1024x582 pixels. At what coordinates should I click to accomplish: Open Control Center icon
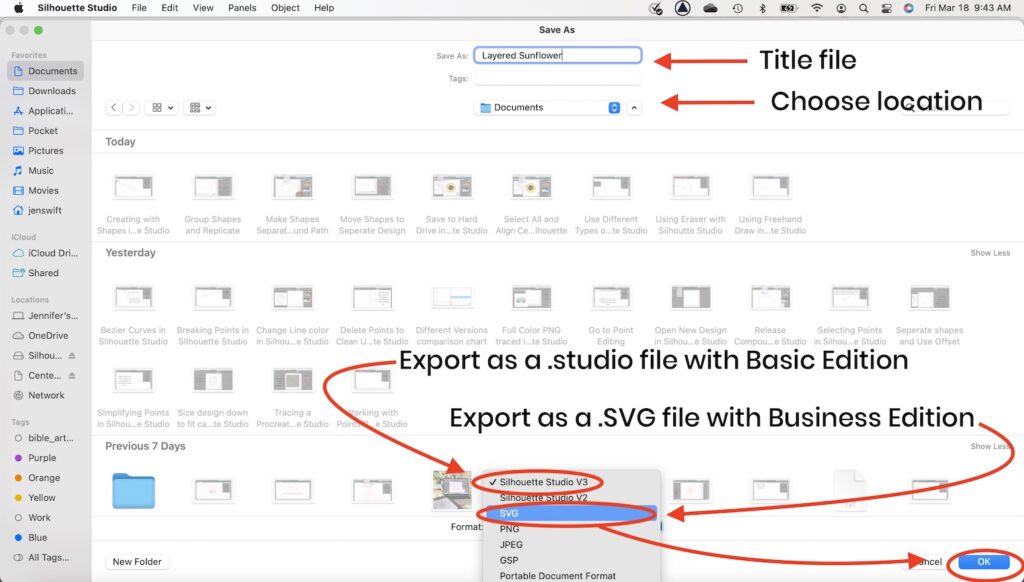[x=886, y=8]
